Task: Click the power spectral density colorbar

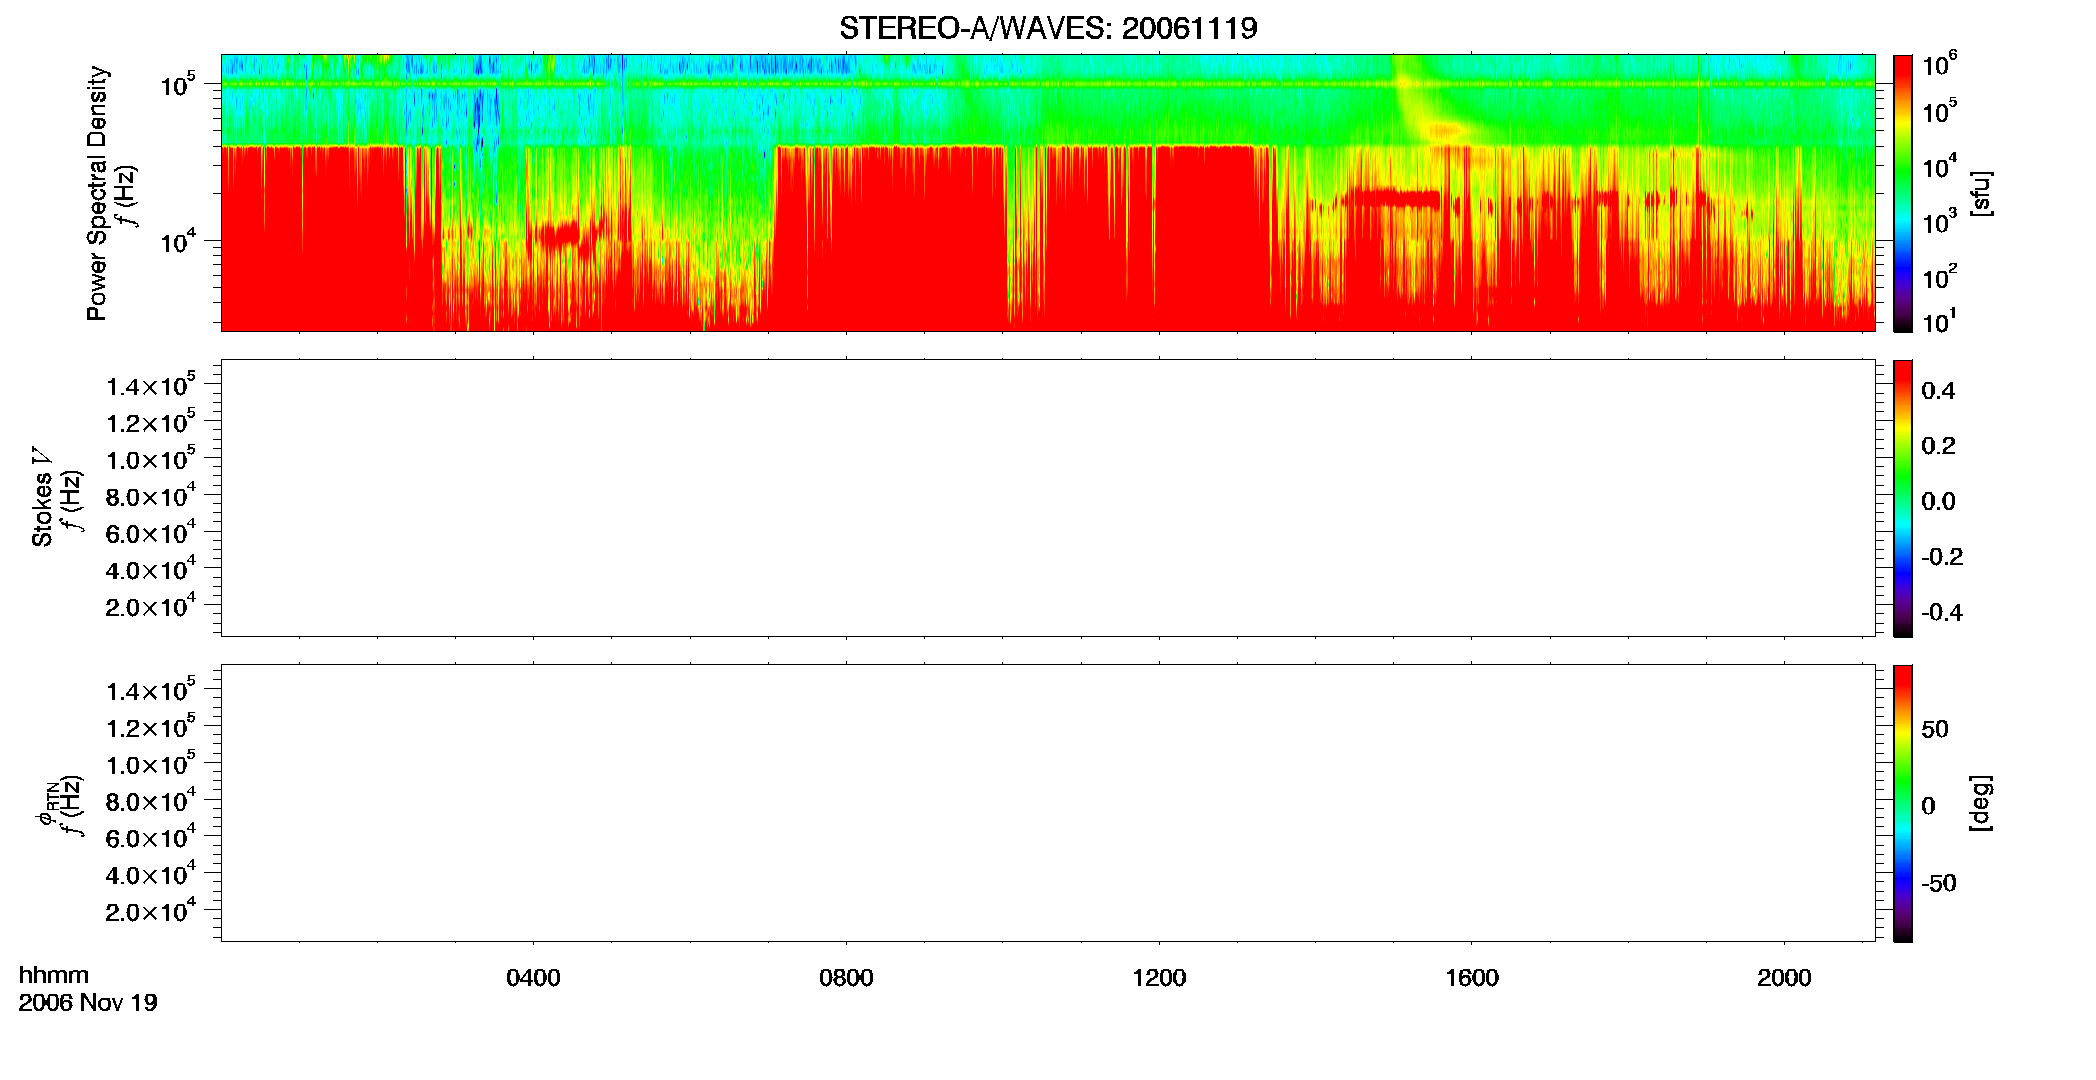Action: point(1903,193)
